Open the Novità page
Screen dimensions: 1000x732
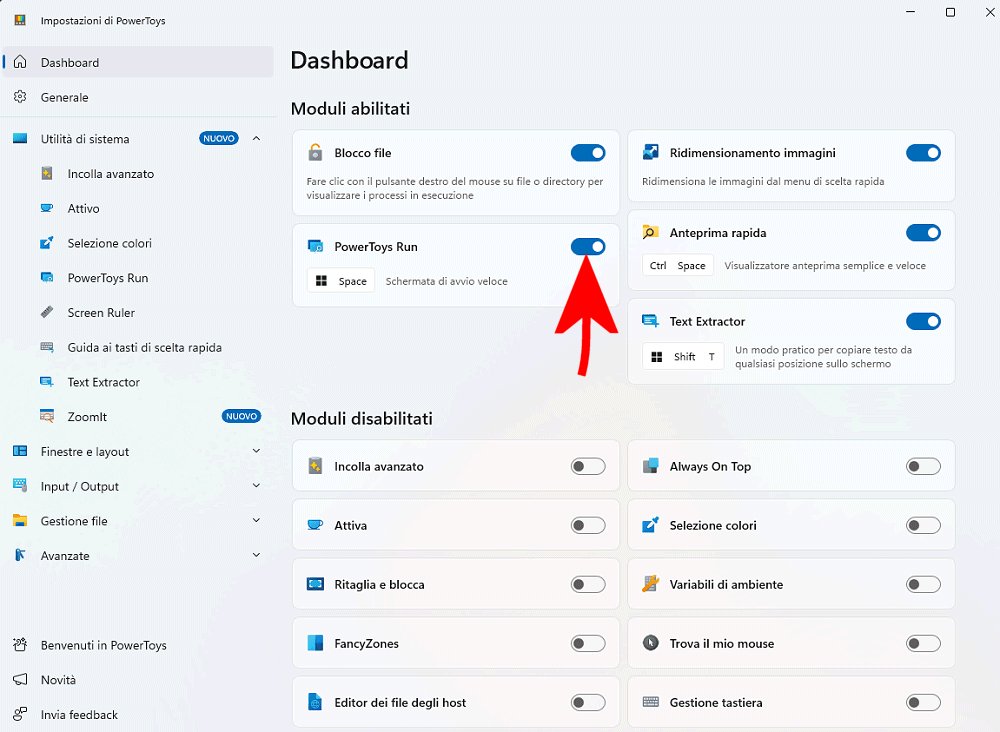(x=137, y=680)
